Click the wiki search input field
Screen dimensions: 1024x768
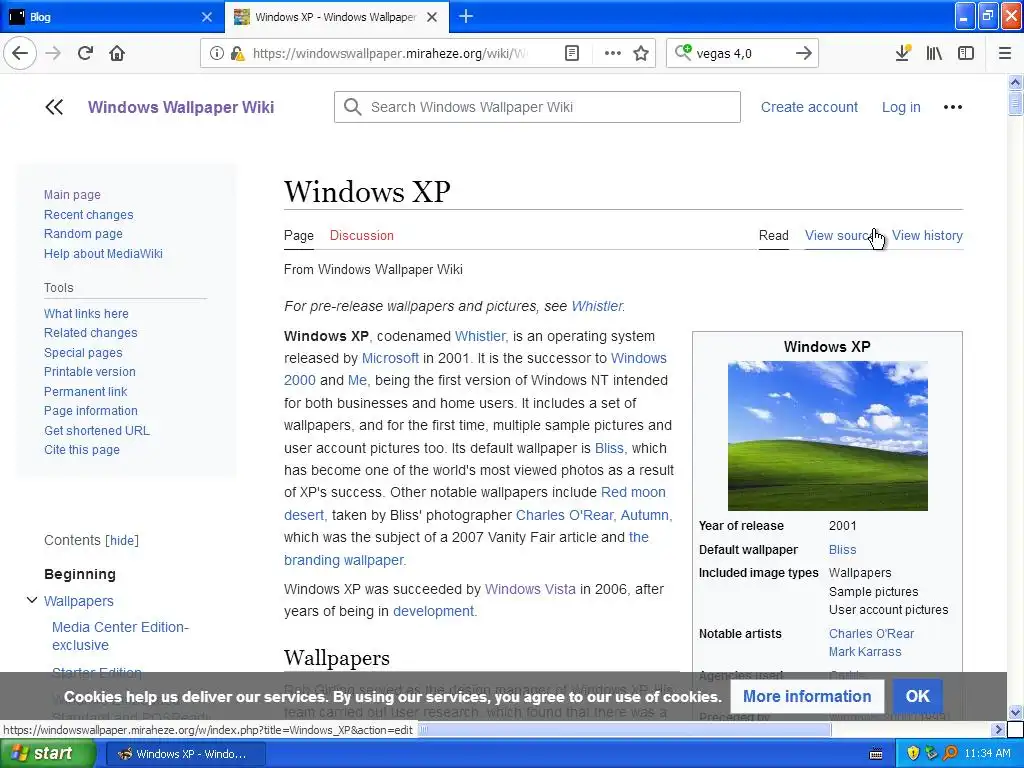point(537,107)
